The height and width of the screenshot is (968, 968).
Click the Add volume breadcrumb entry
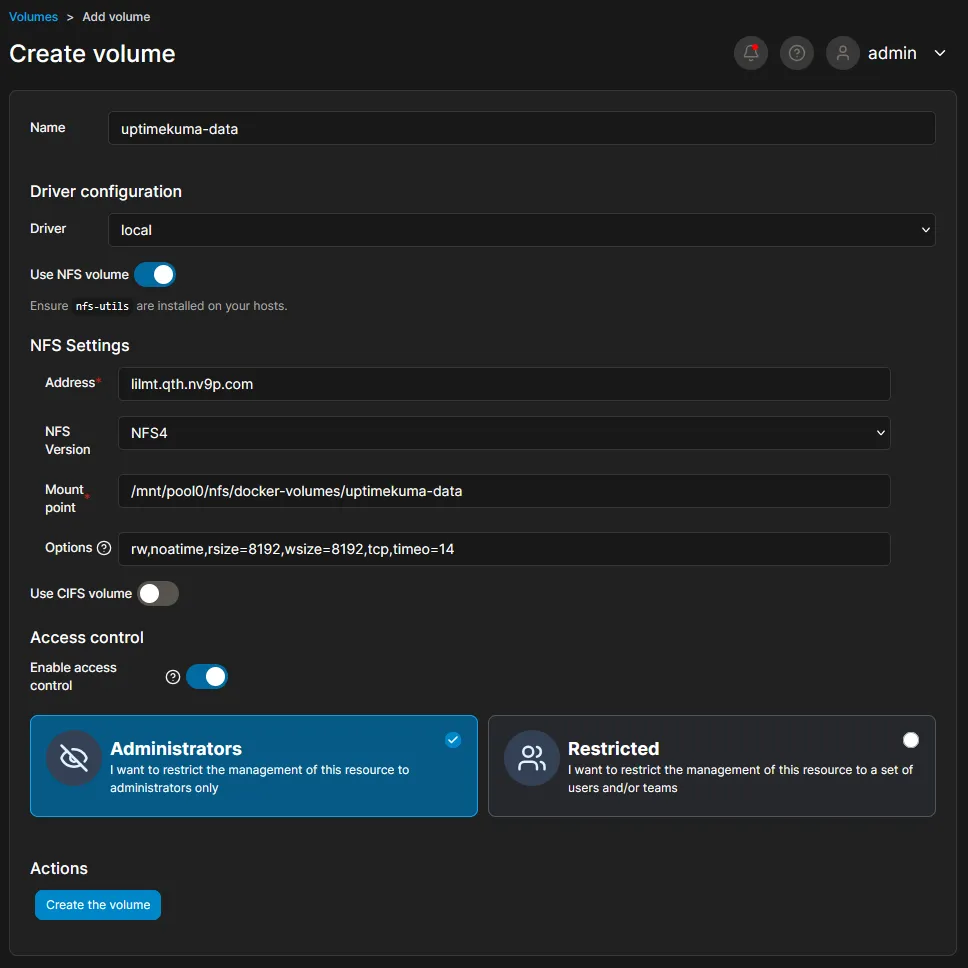click(x=115, y=16)
